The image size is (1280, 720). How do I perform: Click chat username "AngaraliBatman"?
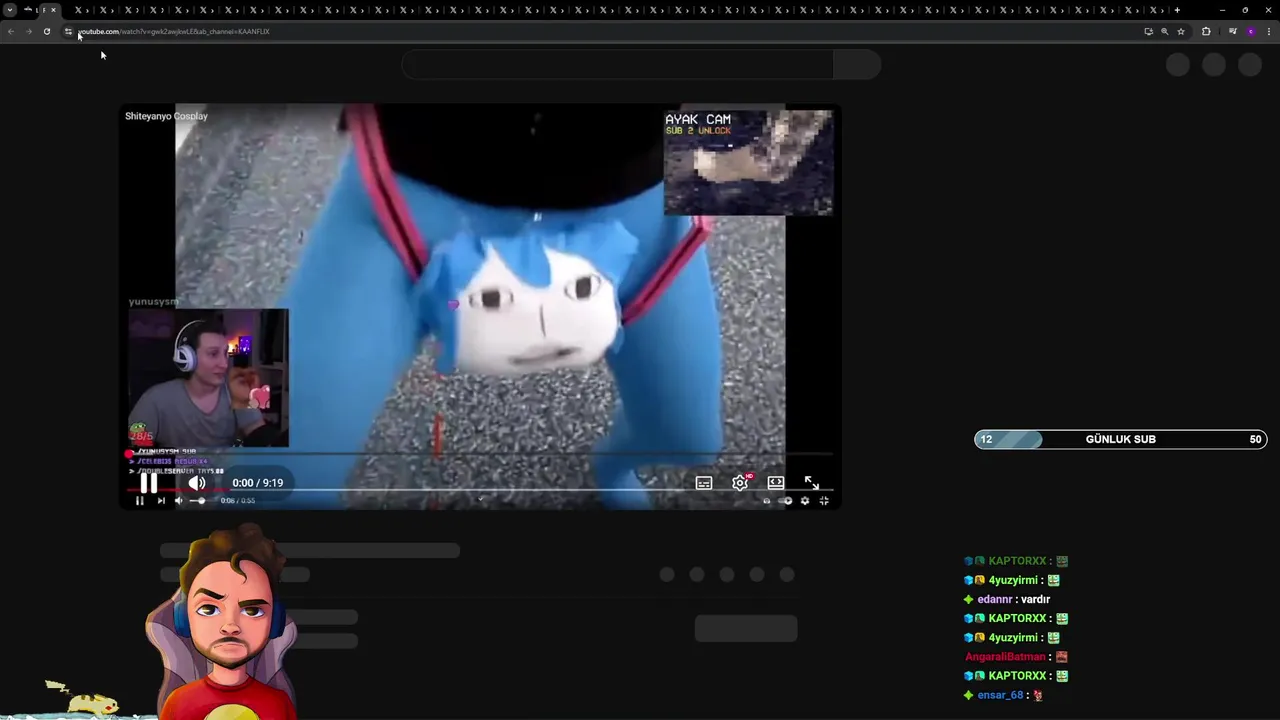coord(1005,657)
